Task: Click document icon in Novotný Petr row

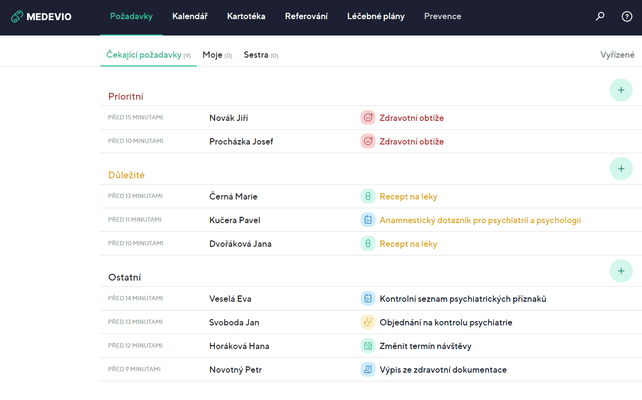Action: (367, 370)
